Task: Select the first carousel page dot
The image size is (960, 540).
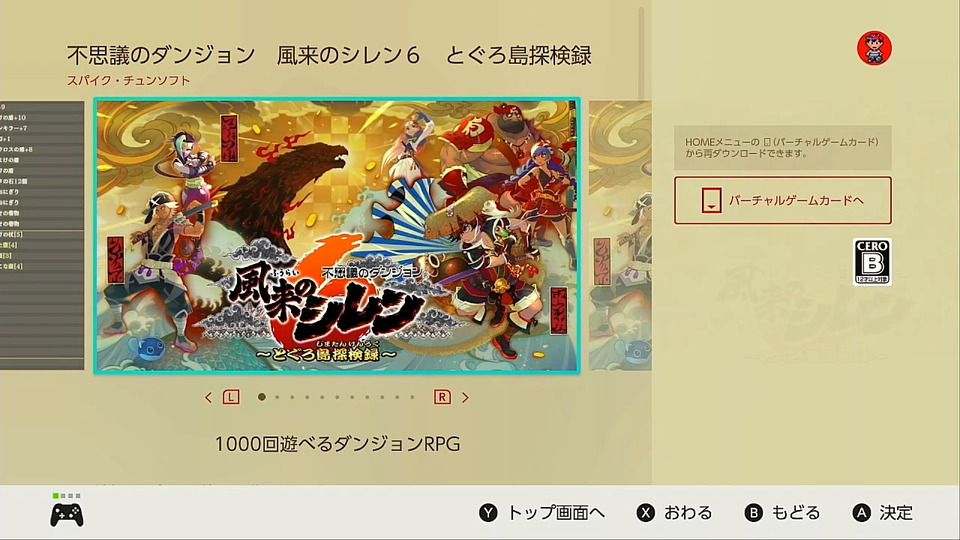Action: pyautogui.click(x=261, y=397)
